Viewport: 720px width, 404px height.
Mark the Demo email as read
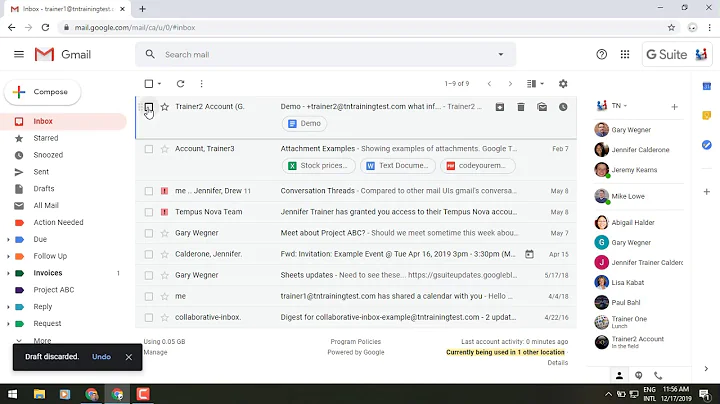point(542,107)
